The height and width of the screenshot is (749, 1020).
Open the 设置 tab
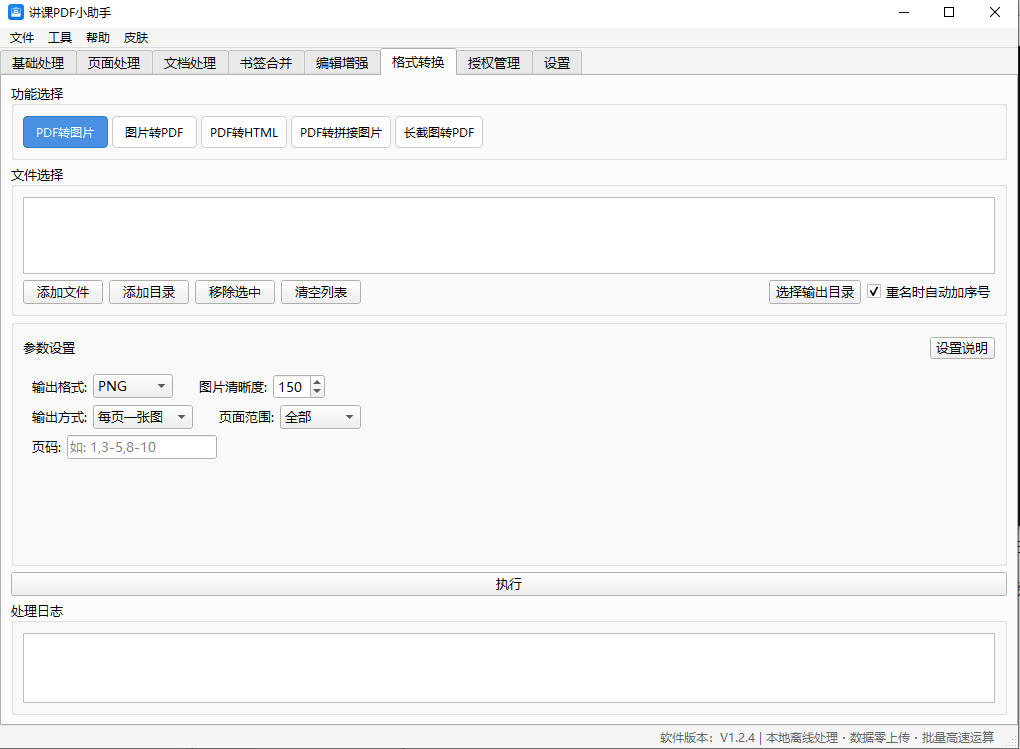(557, 63)
